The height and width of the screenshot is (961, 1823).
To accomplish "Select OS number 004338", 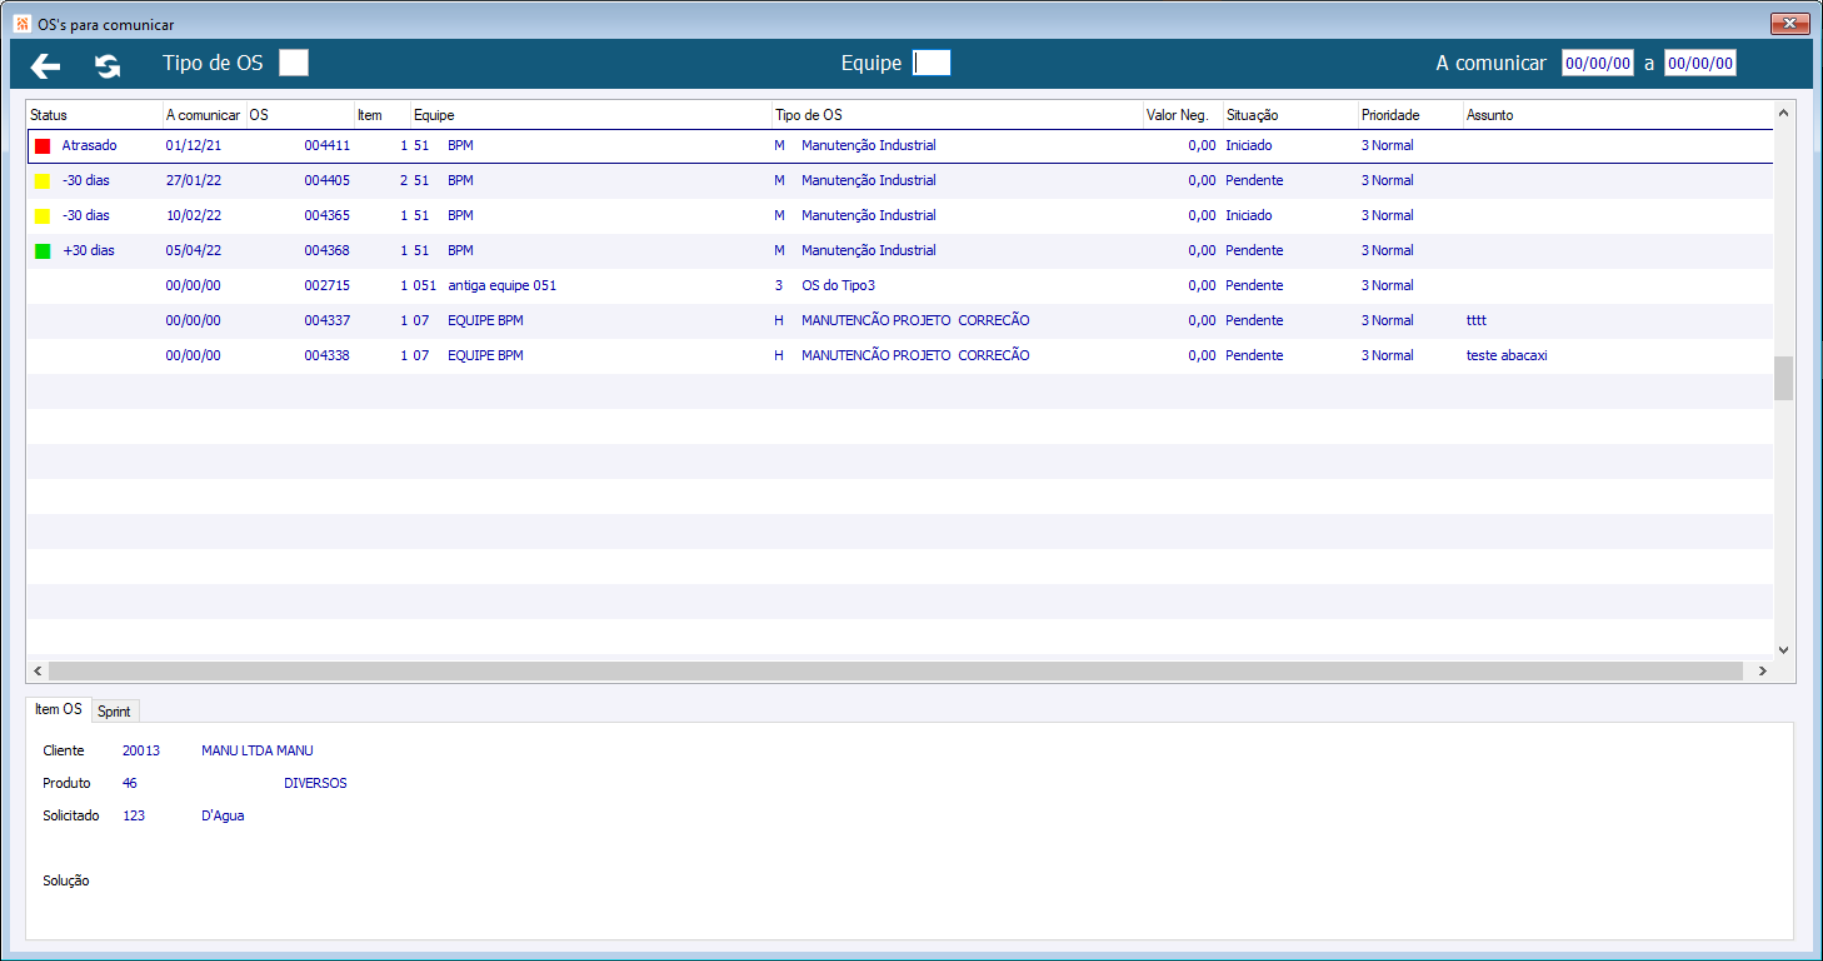I will [x=327, y=356].
